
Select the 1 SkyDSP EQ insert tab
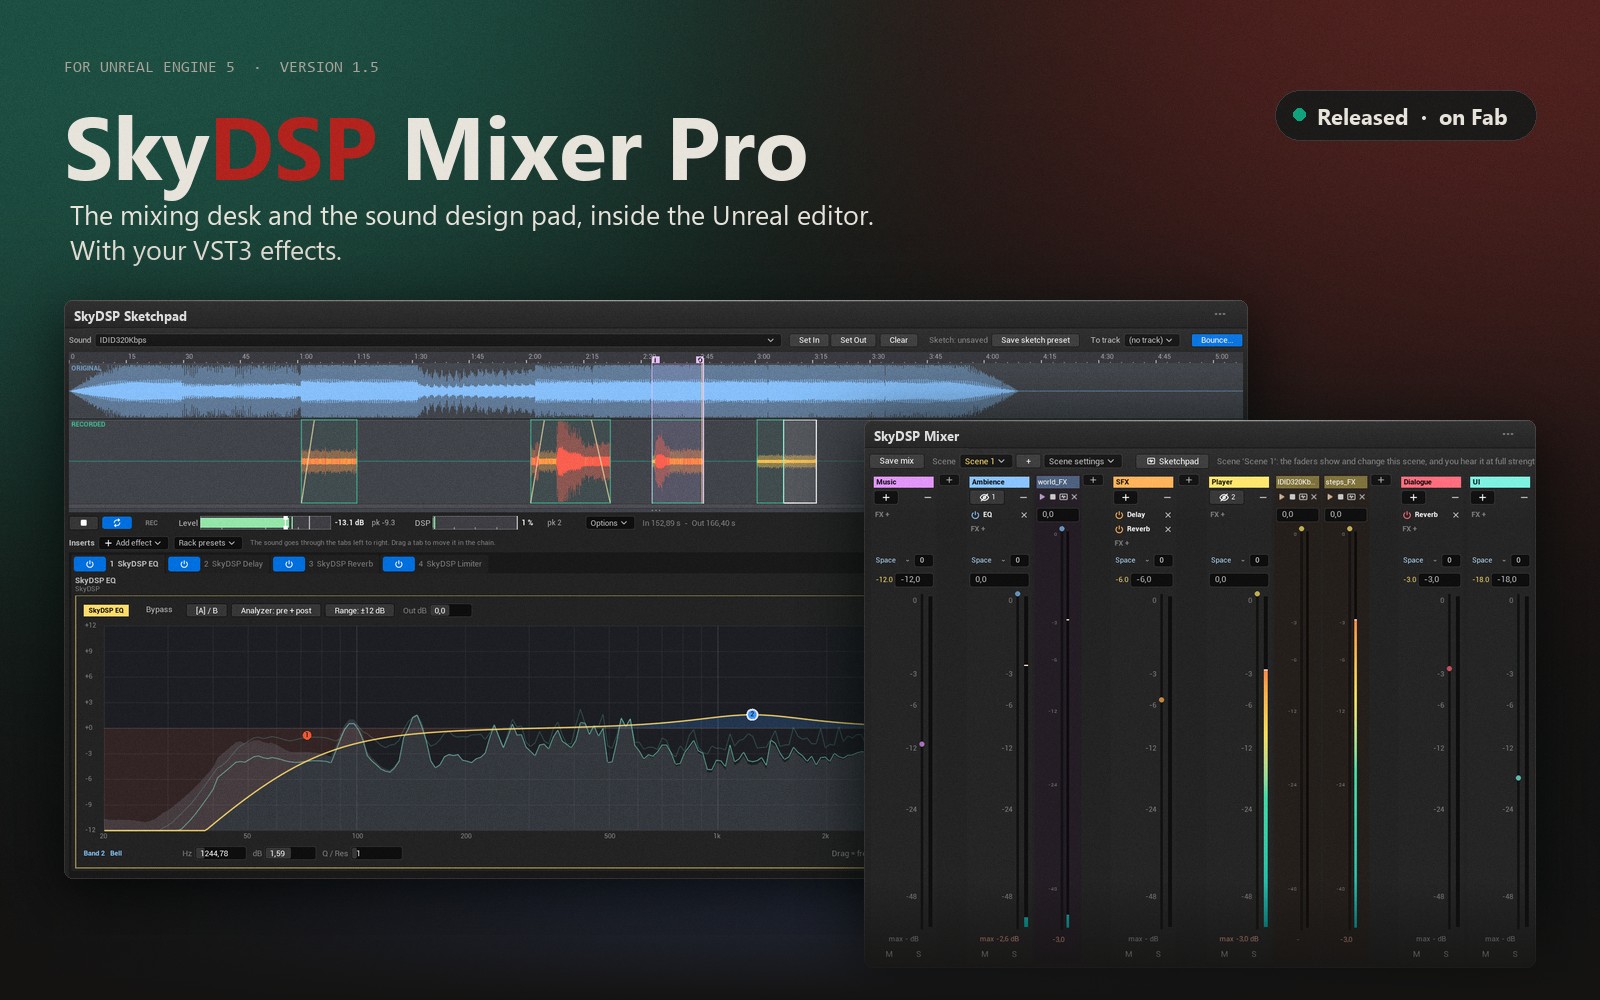click(x=134, y=564)
